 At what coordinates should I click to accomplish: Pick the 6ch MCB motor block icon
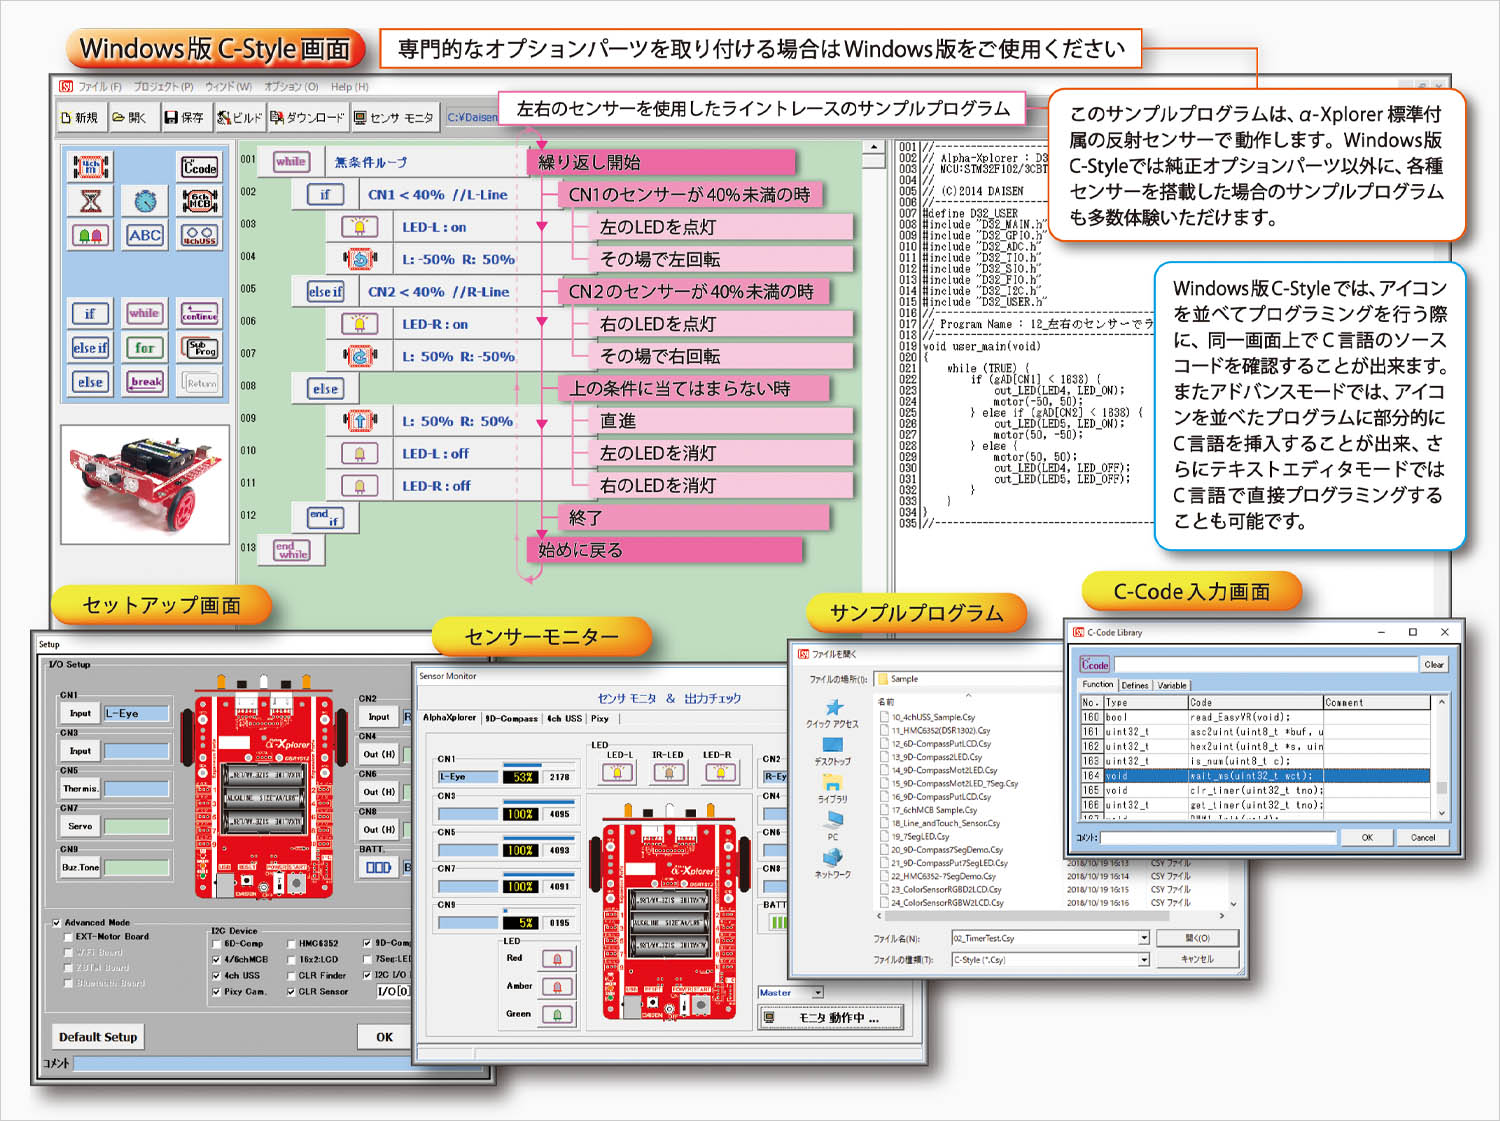200,201
